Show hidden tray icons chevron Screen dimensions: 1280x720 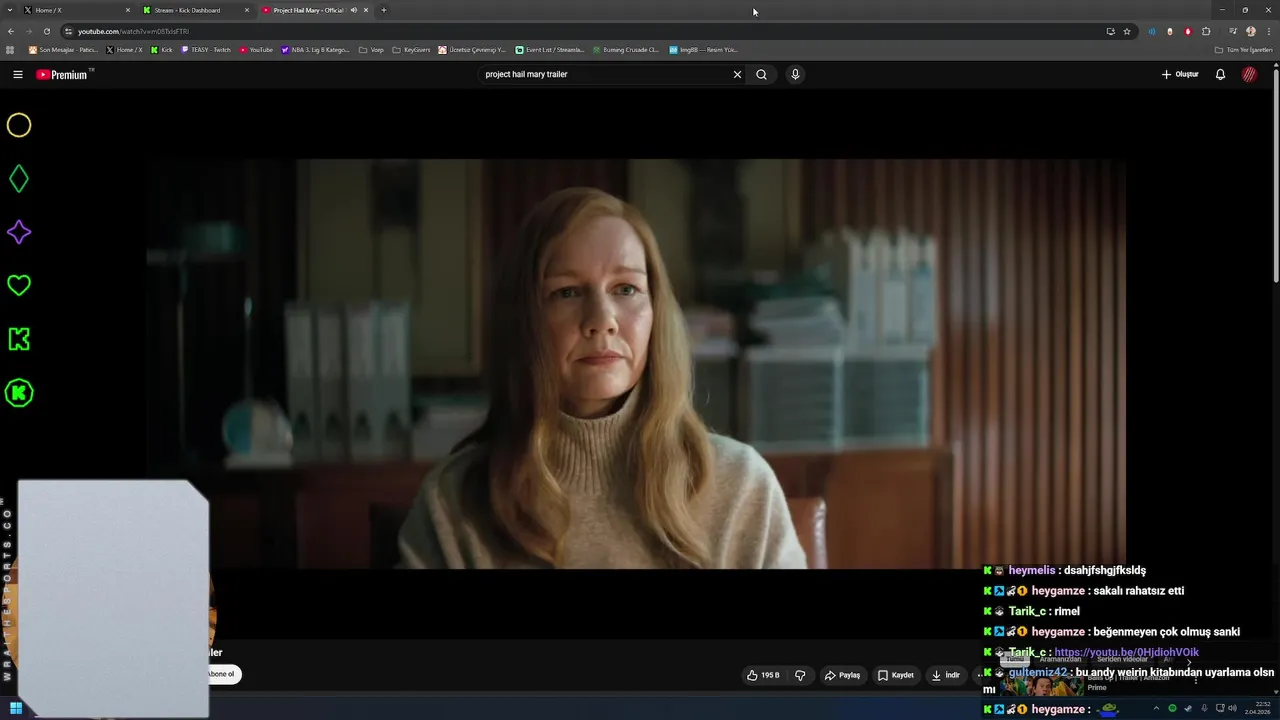point(1156,708)
